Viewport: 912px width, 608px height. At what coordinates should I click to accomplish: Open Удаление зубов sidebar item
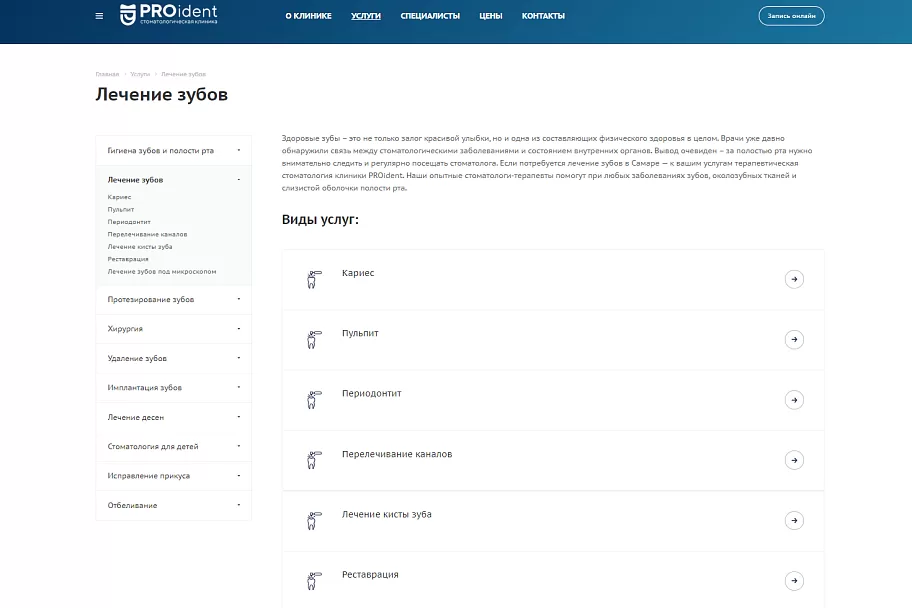(137, 358)
